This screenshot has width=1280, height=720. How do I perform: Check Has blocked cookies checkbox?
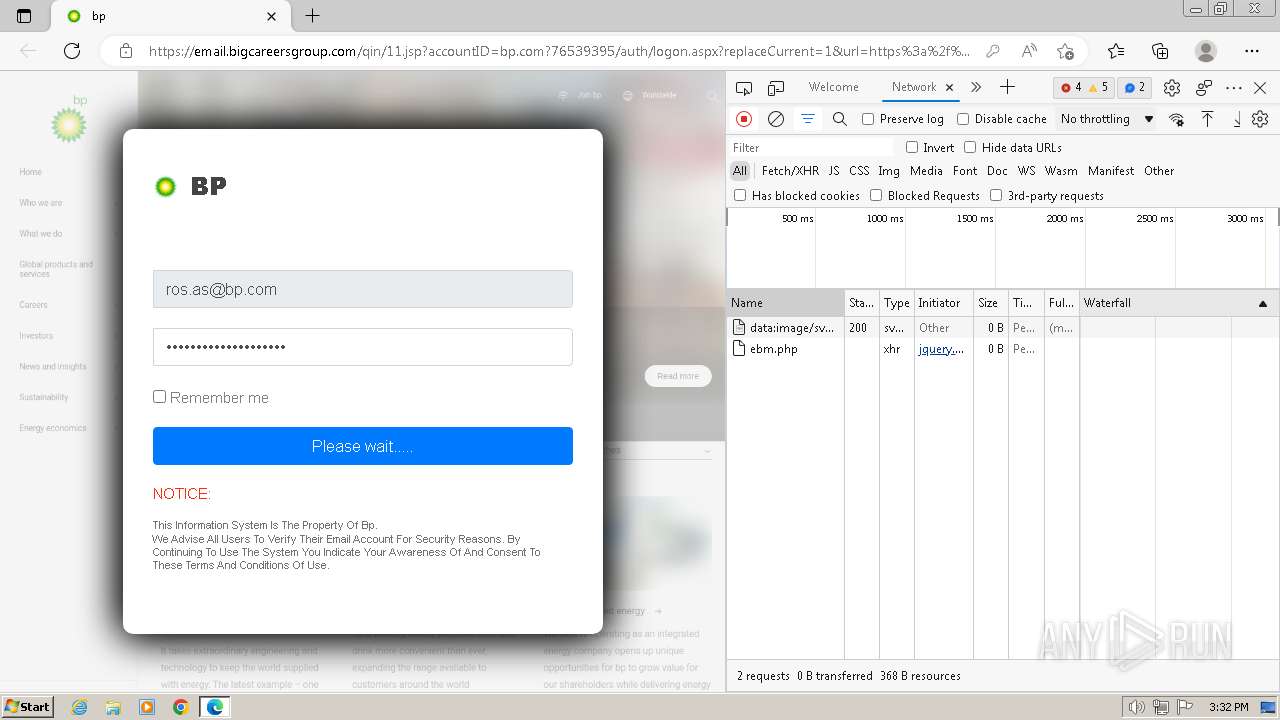740,195
